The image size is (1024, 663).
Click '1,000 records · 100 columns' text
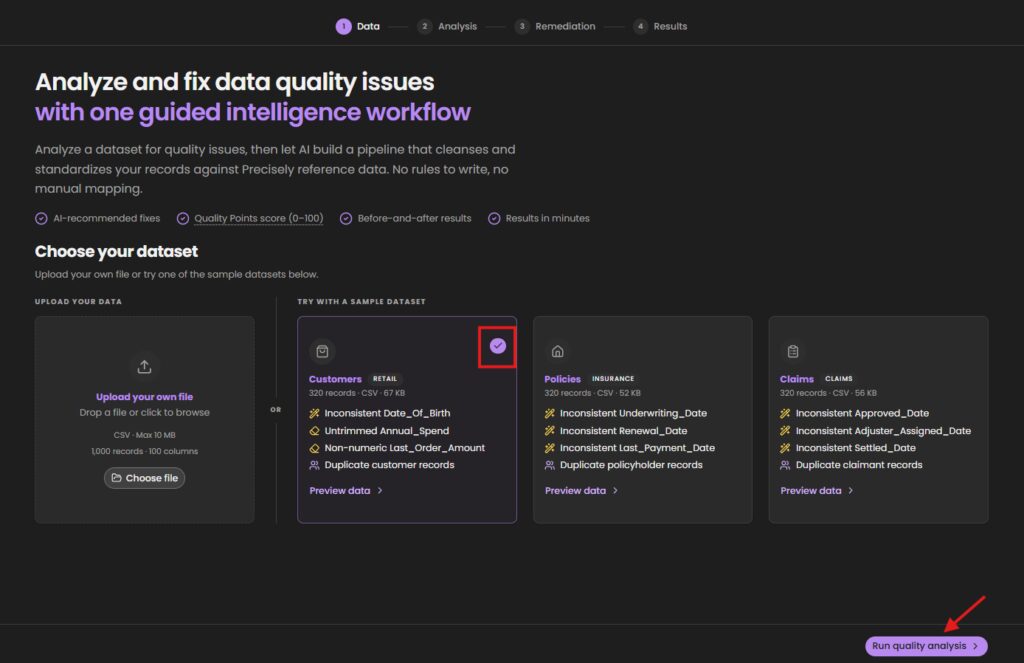click(144, 451)
